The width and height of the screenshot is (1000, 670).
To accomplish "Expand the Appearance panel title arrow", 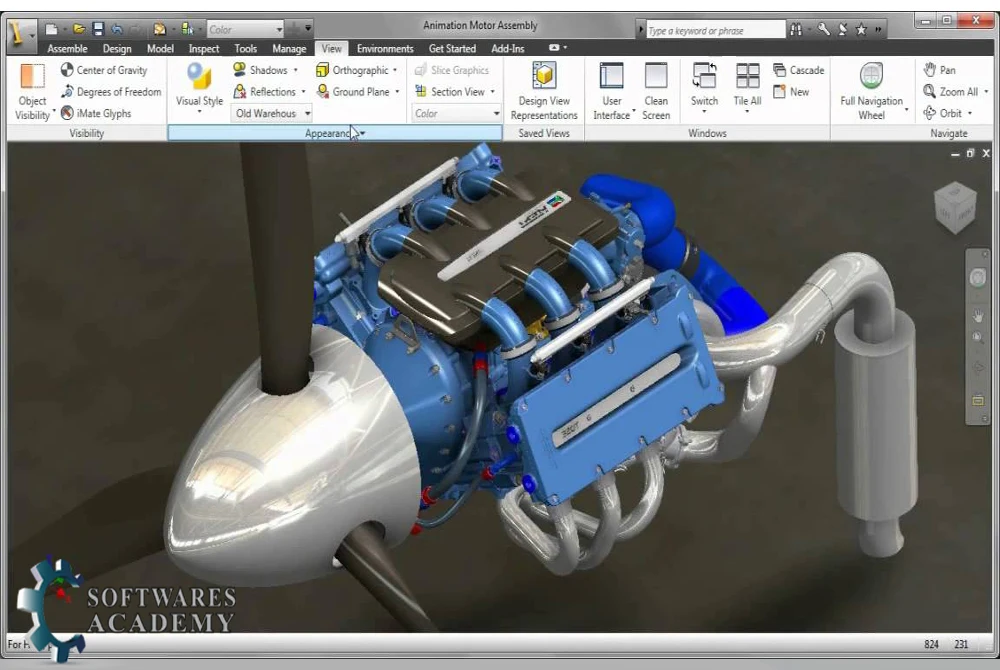I will [x=362, y=133].
